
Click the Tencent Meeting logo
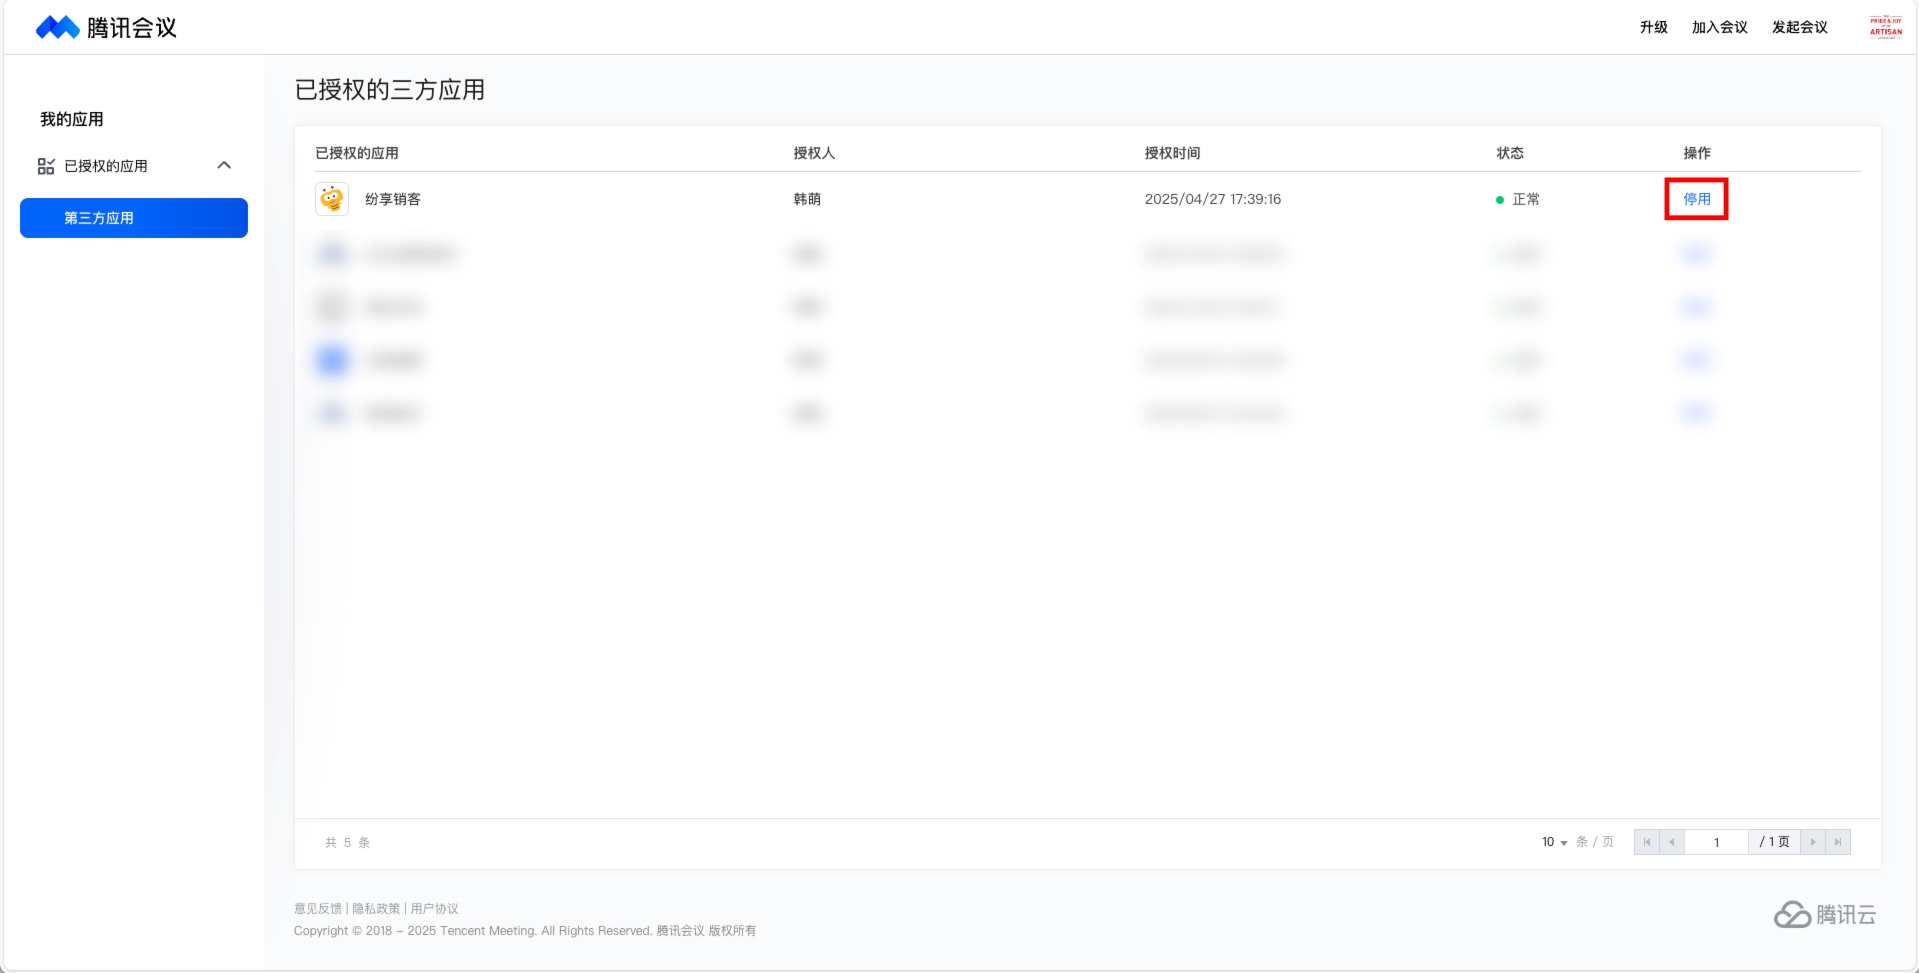pyautogui.click(x=106, y=27)
